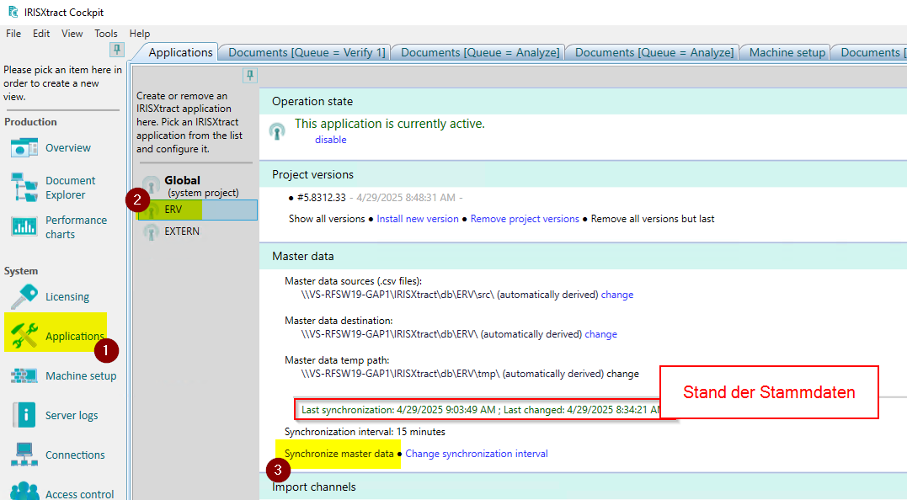Click the Overview icon in Production
The image size is (908, 500).
click(24, 148)
